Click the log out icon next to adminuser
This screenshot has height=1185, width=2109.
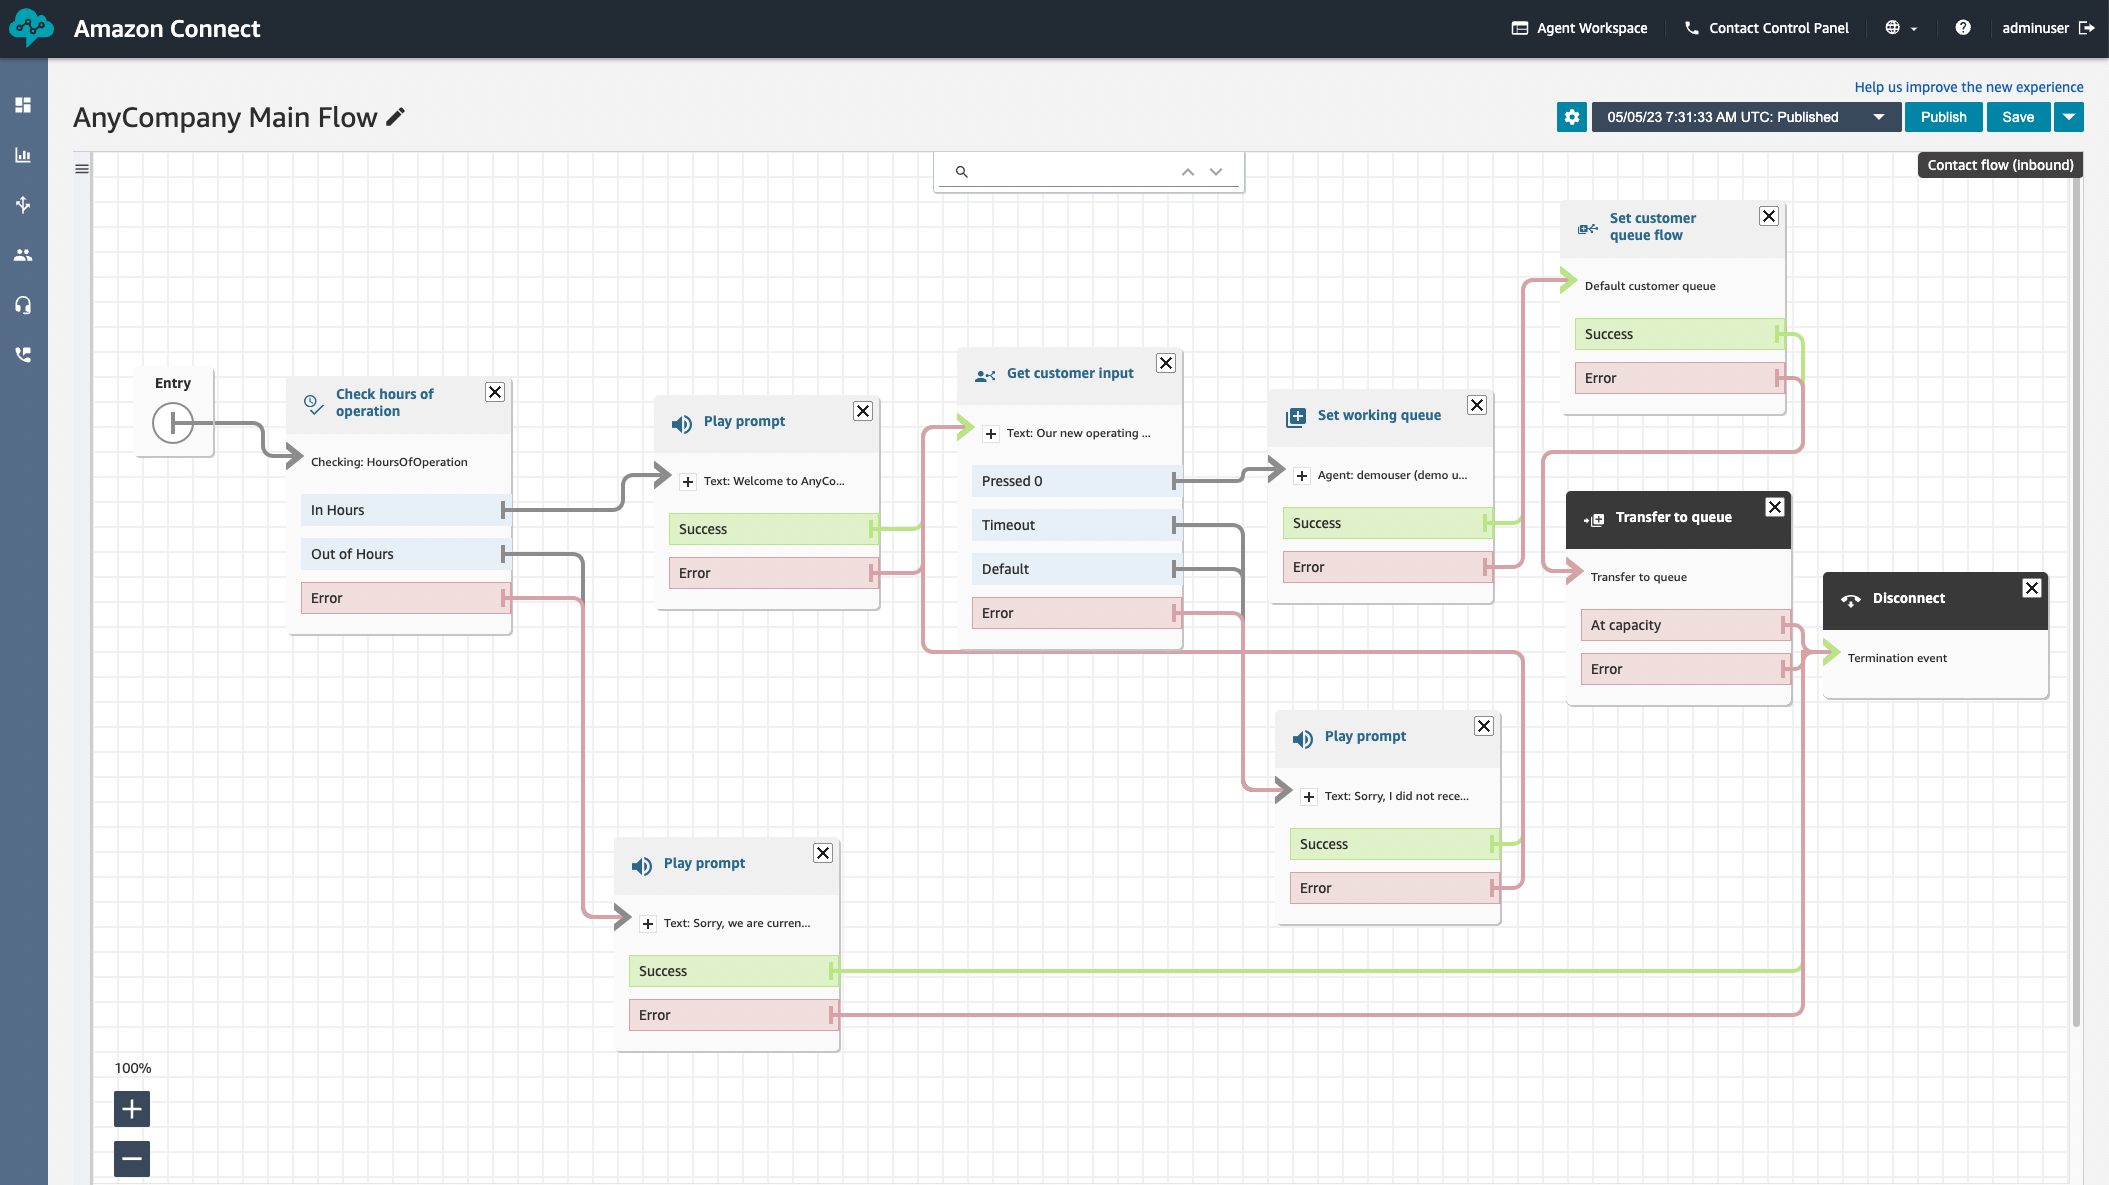[2087, 28]
